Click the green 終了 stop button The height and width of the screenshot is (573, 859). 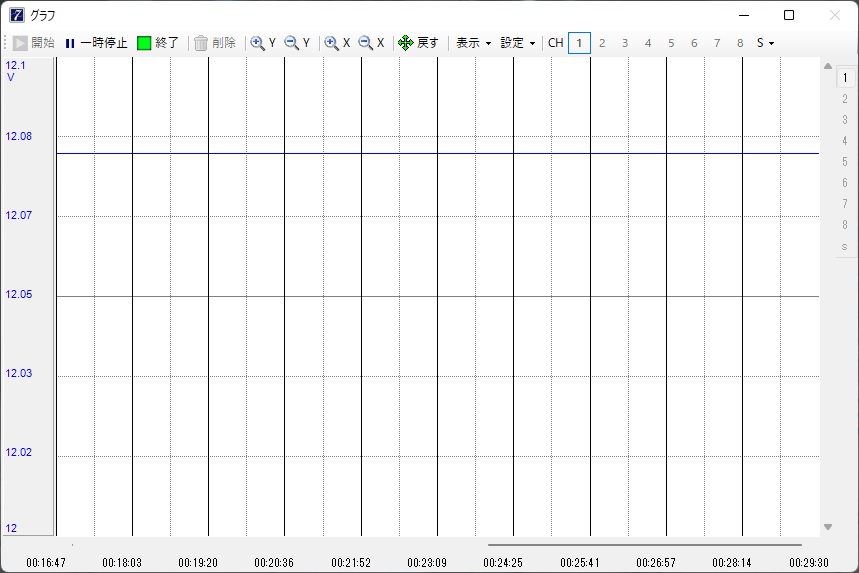(x=158, y=43)
